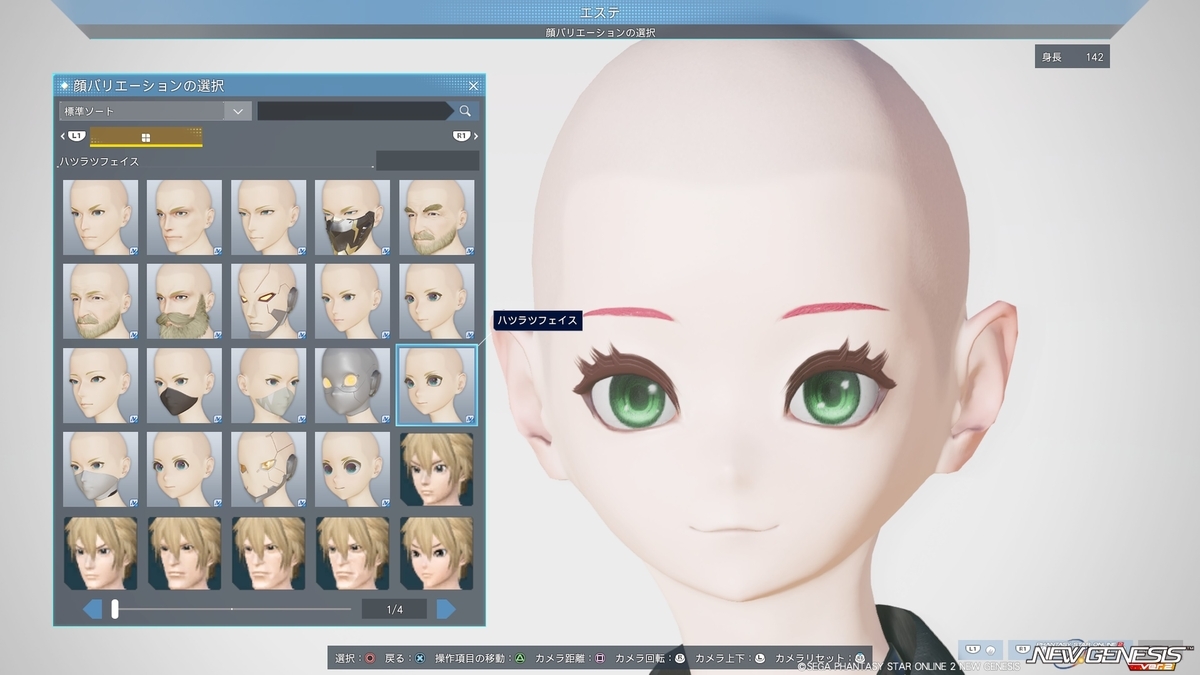
Task: Select the gray full-head robot face
Action: click(353, 385)
